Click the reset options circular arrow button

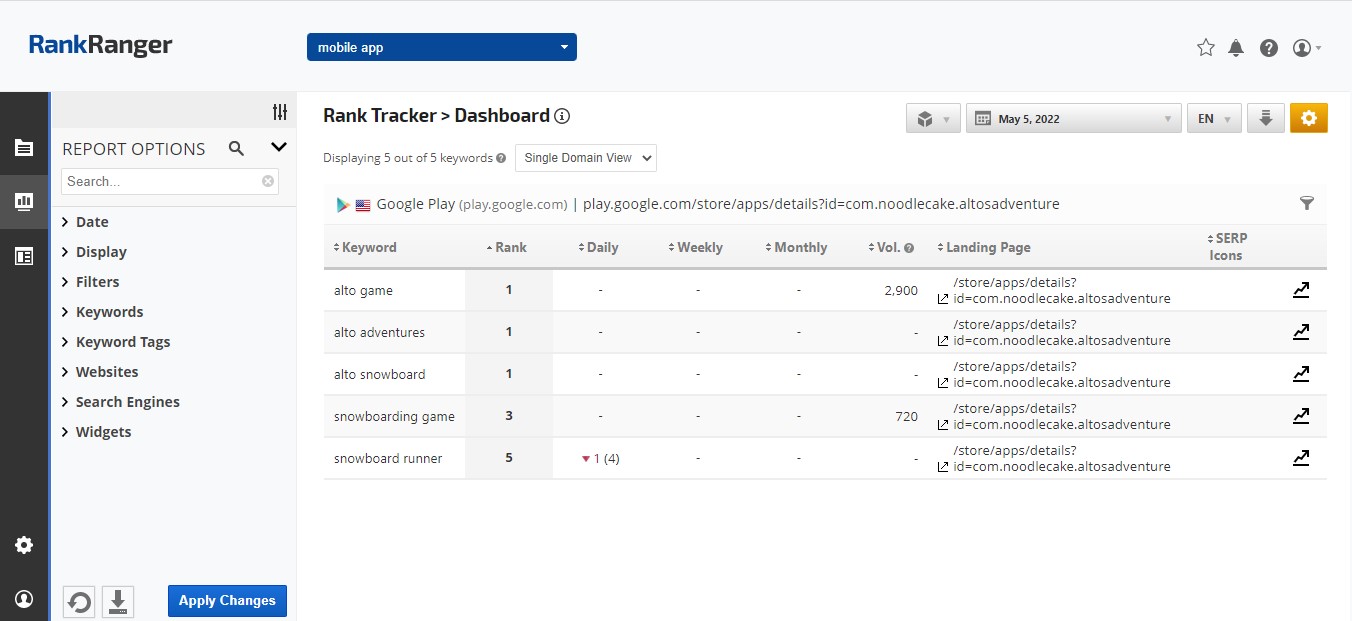pyautogui.click(x=79, y=601)
